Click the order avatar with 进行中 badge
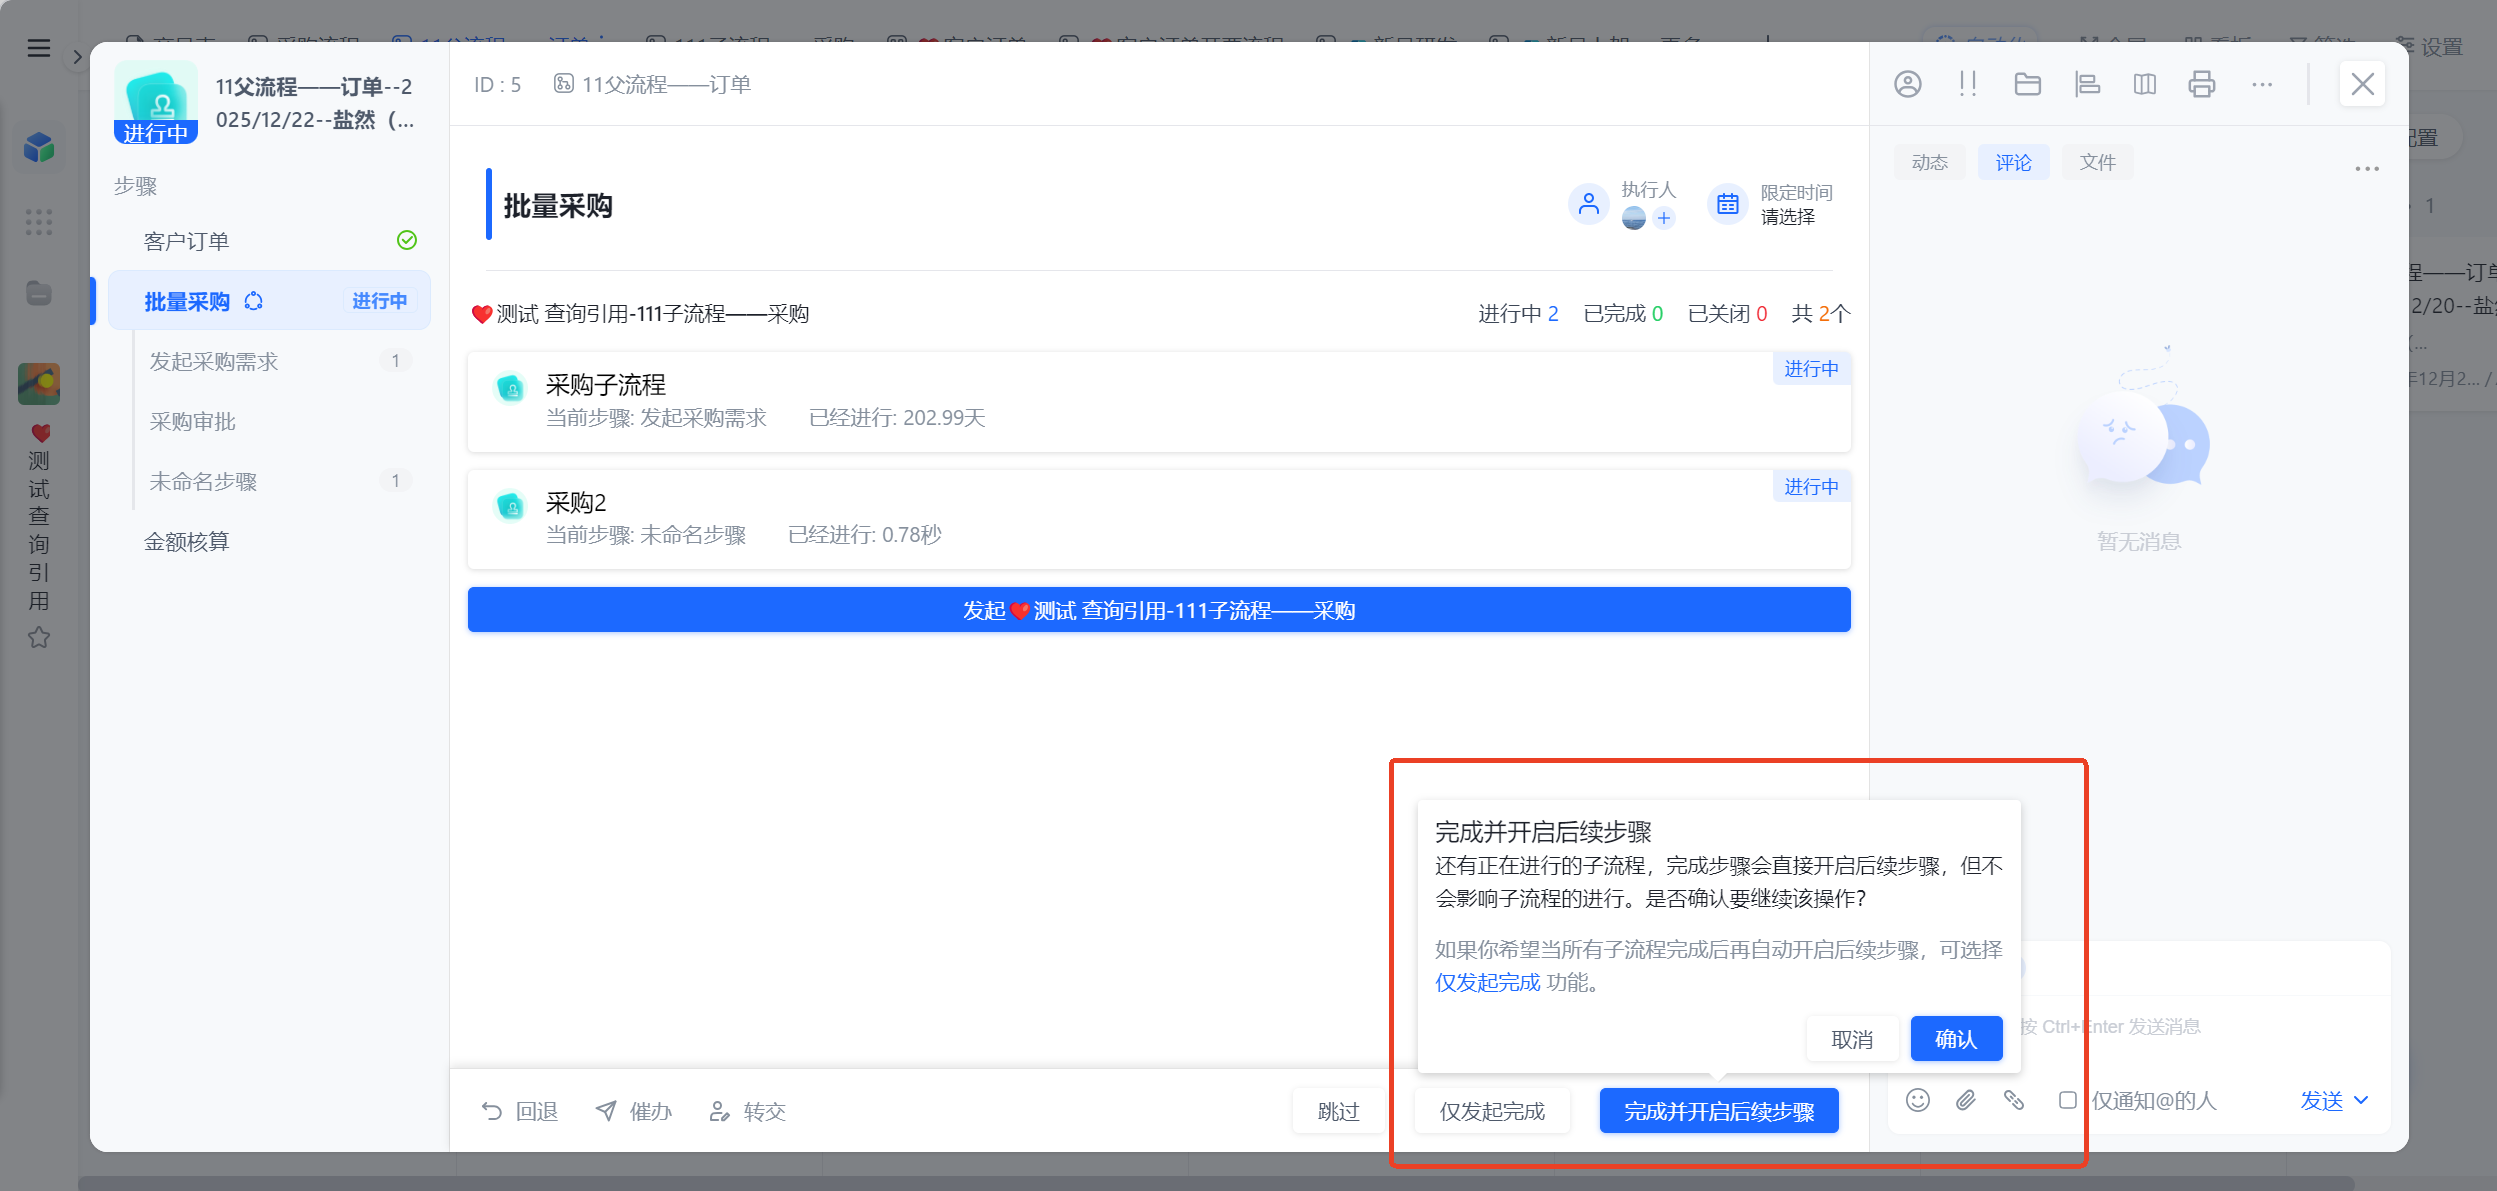 tap(156, 103)
